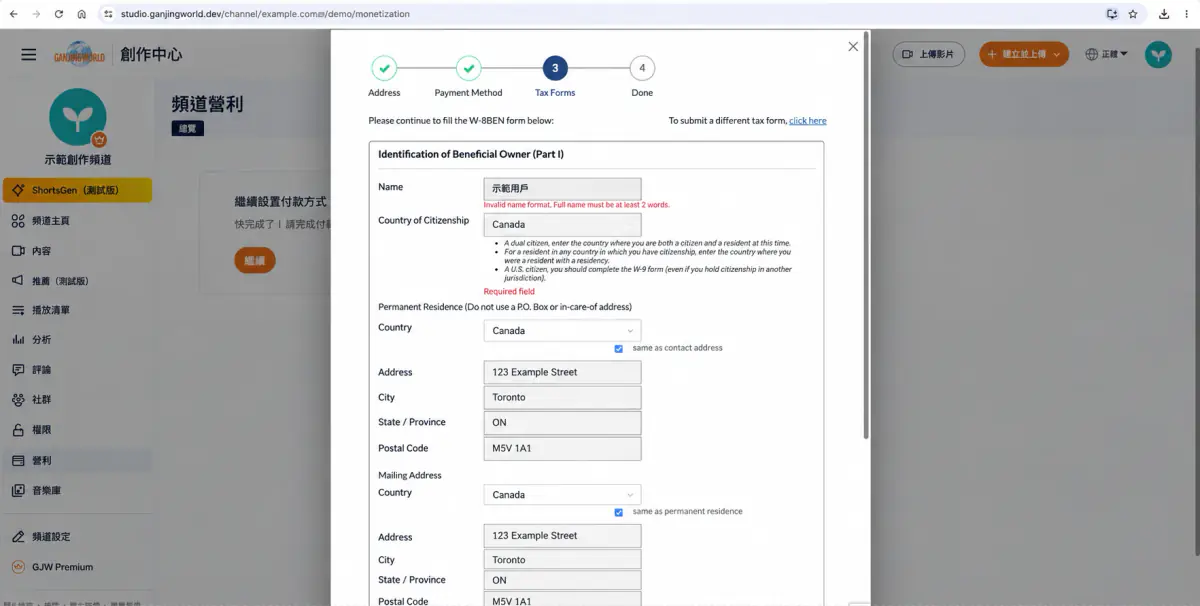1200x606 pixels.
Task: Click the 推薦 megaphone icon
Action: 18,281
